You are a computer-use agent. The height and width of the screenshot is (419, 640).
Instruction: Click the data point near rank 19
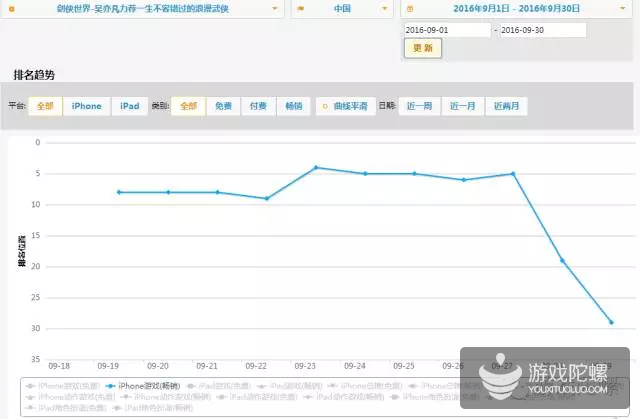[562, 260]
